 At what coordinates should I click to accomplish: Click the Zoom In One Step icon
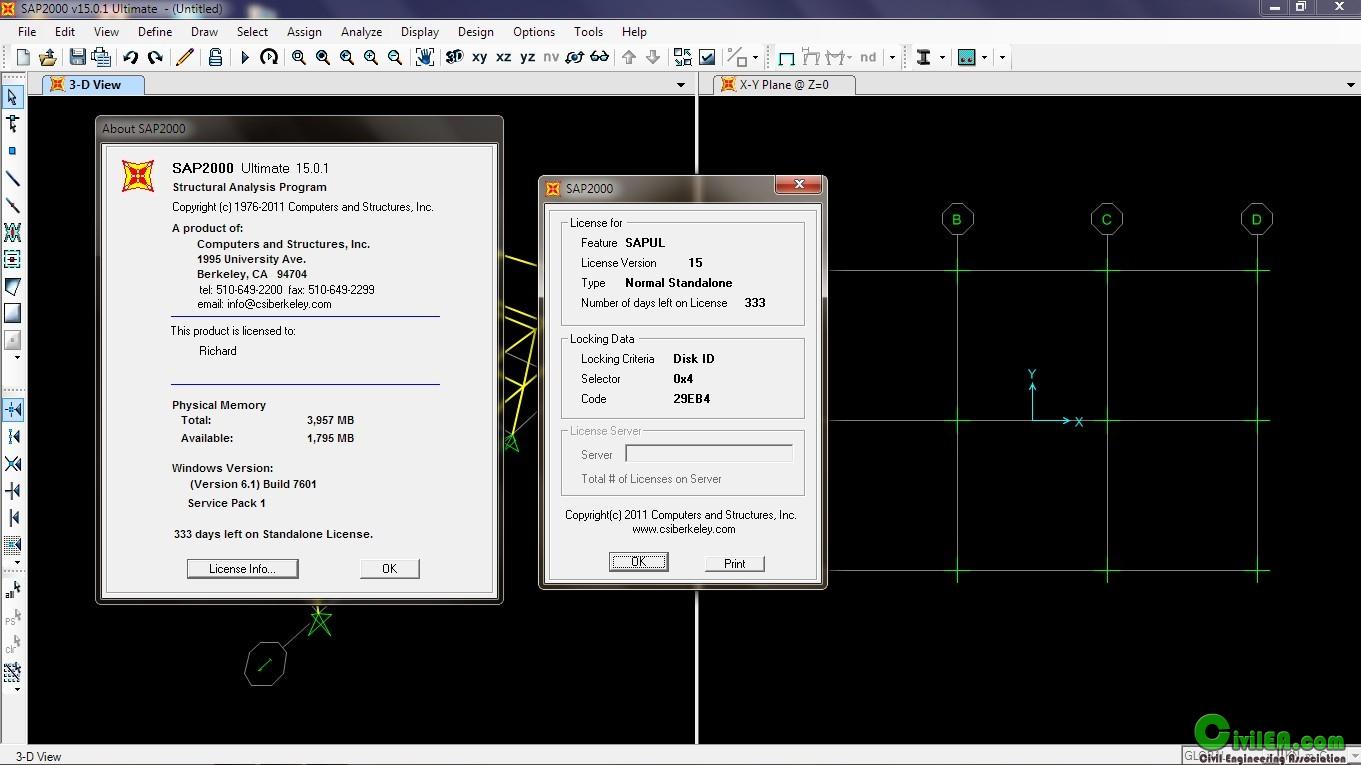(370, 57)
